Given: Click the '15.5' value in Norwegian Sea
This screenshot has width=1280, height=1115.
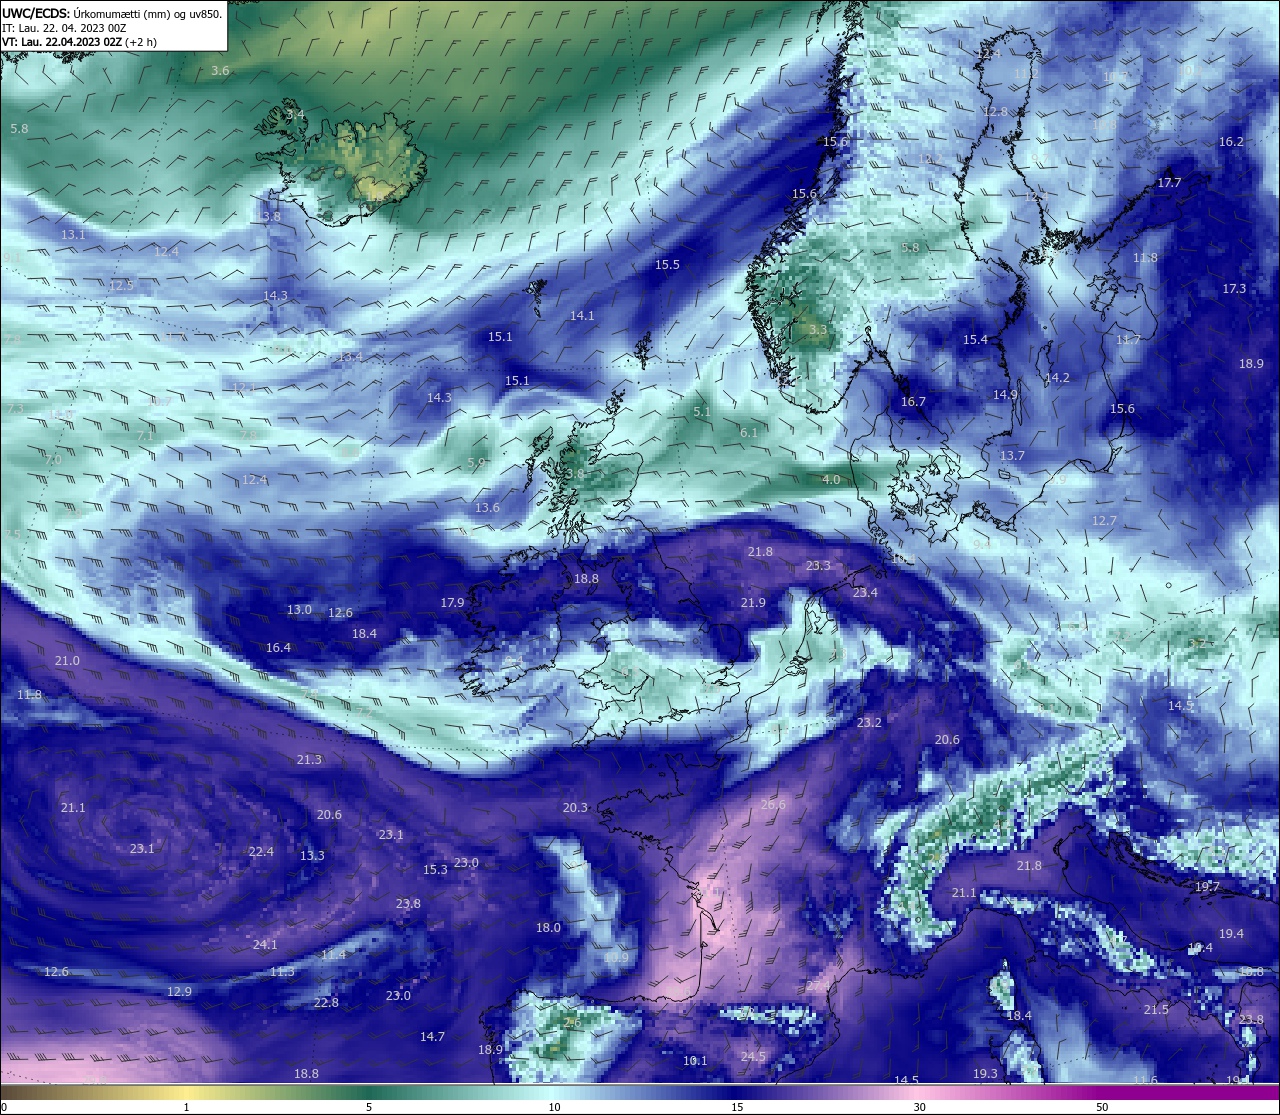Looking at the screenshot, I should tap(667, 265).
